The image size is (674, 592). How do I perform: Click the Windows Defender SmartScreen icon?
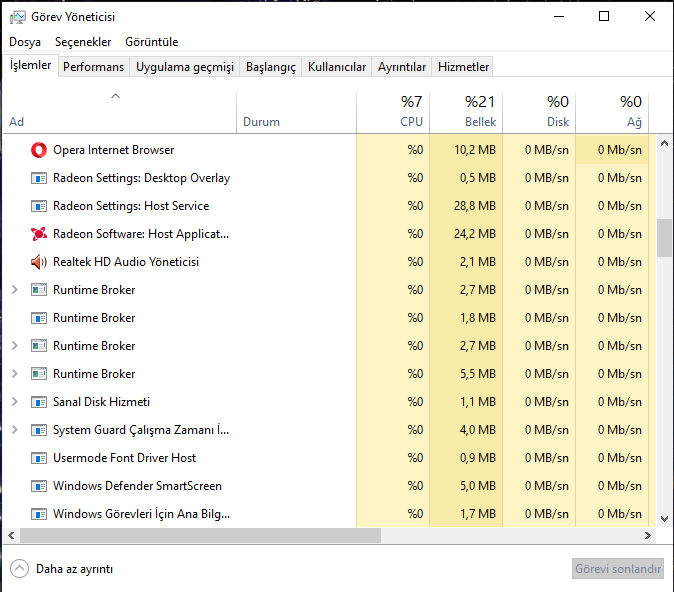coord(39,486)
